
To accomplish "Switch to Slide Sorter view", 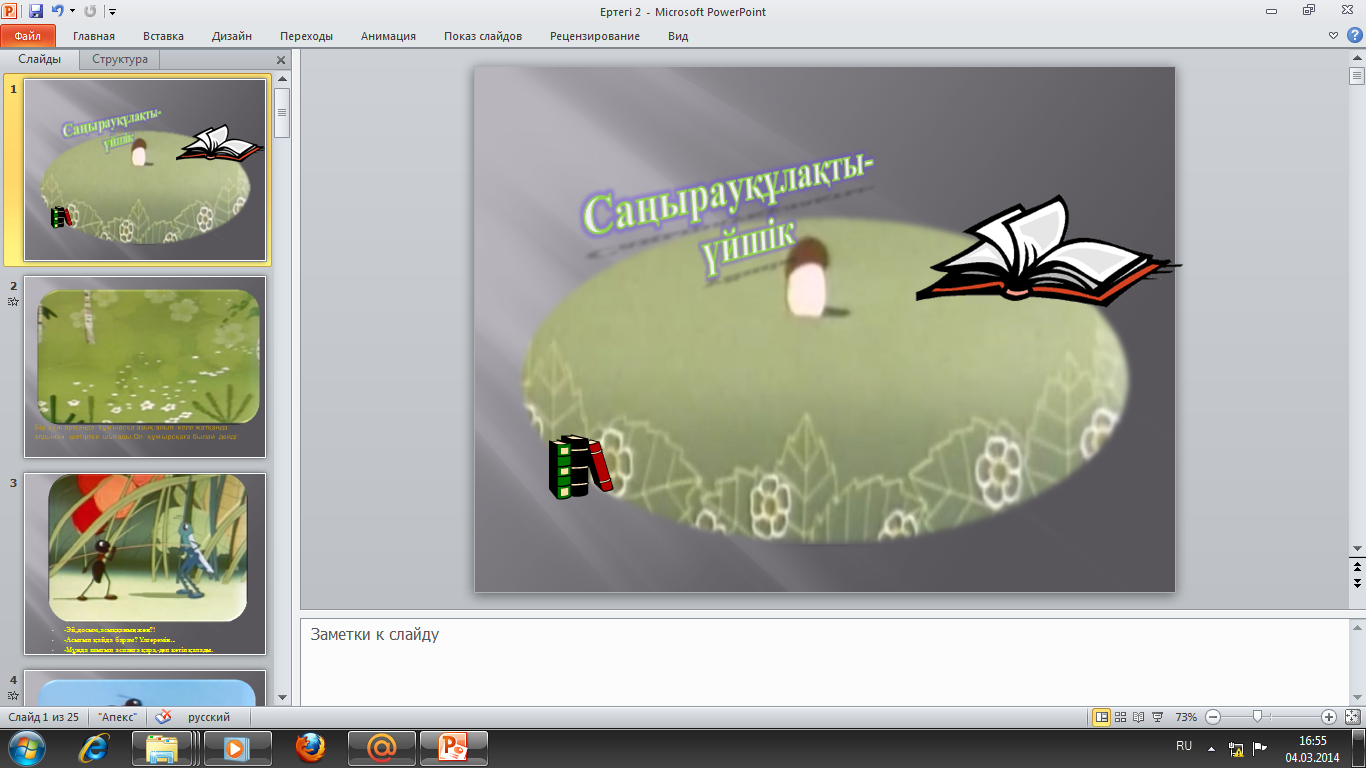I will pos(1120,717).
